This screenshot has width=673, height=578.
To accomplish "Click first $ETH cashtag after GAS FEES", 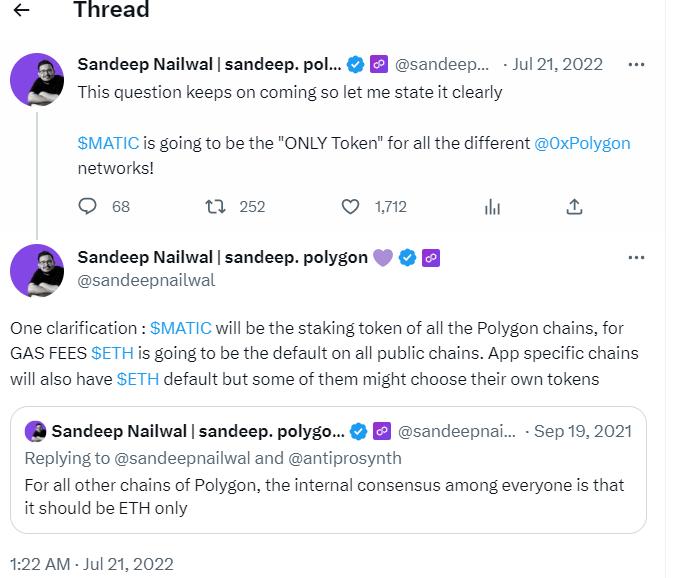I will point(112,353).
